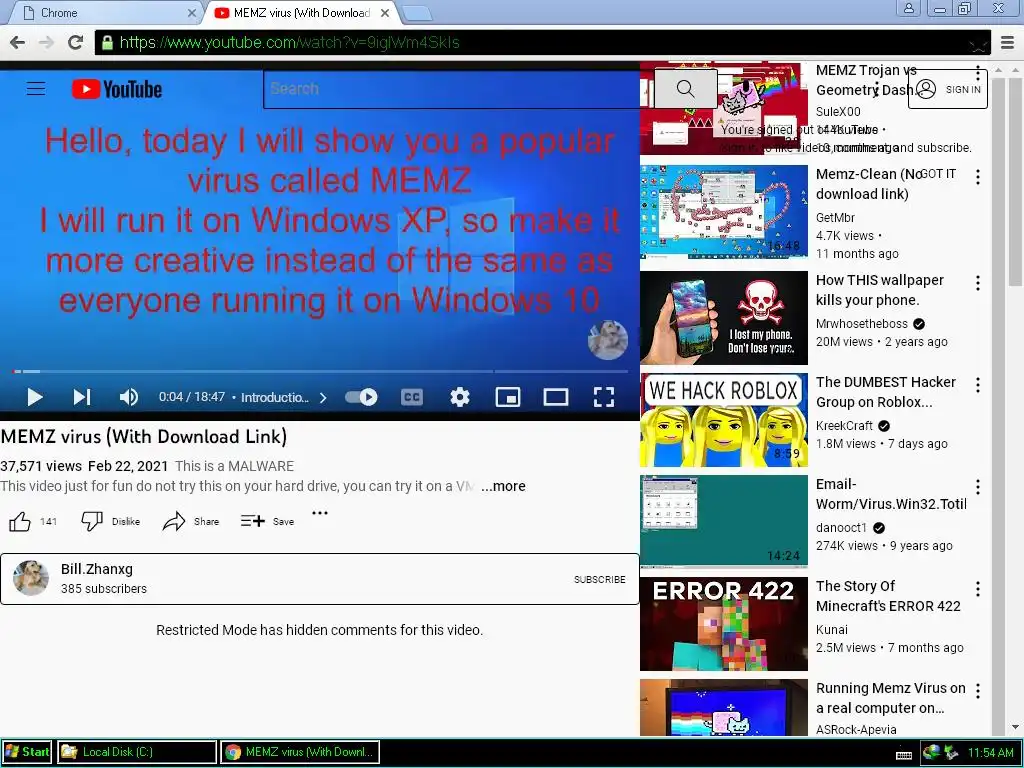Image resolution: width=1024 pixels, height=768 pixels.
Task: Open Bill.Zhanxg channel avatar
Action: [31, 578]
